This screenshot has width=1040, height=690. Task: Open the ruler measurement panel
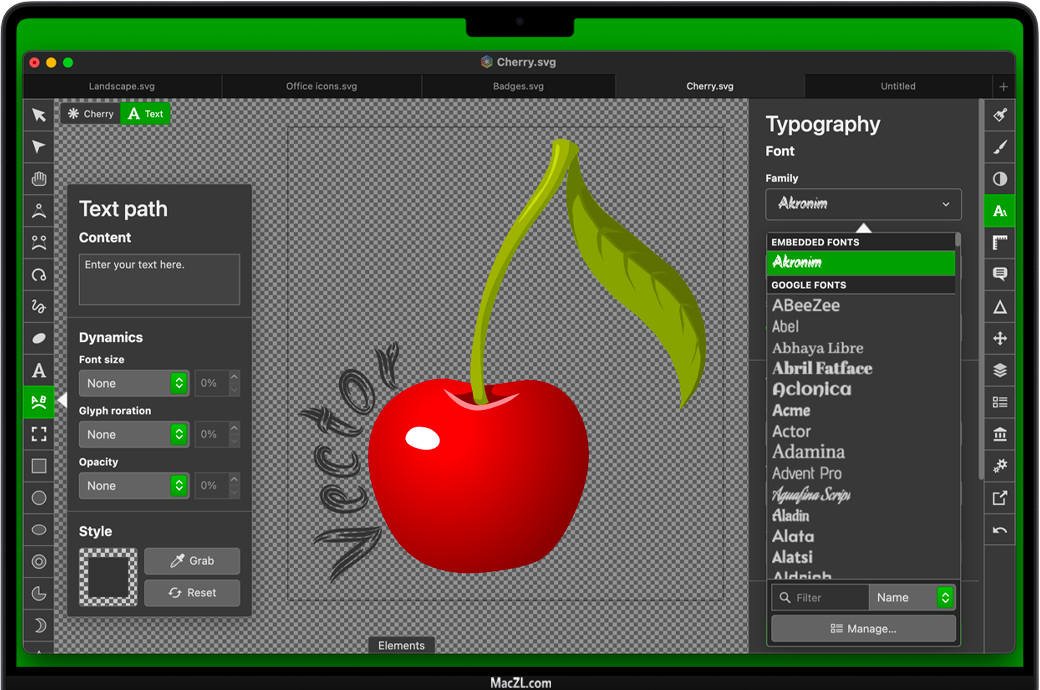pos(999,243)
